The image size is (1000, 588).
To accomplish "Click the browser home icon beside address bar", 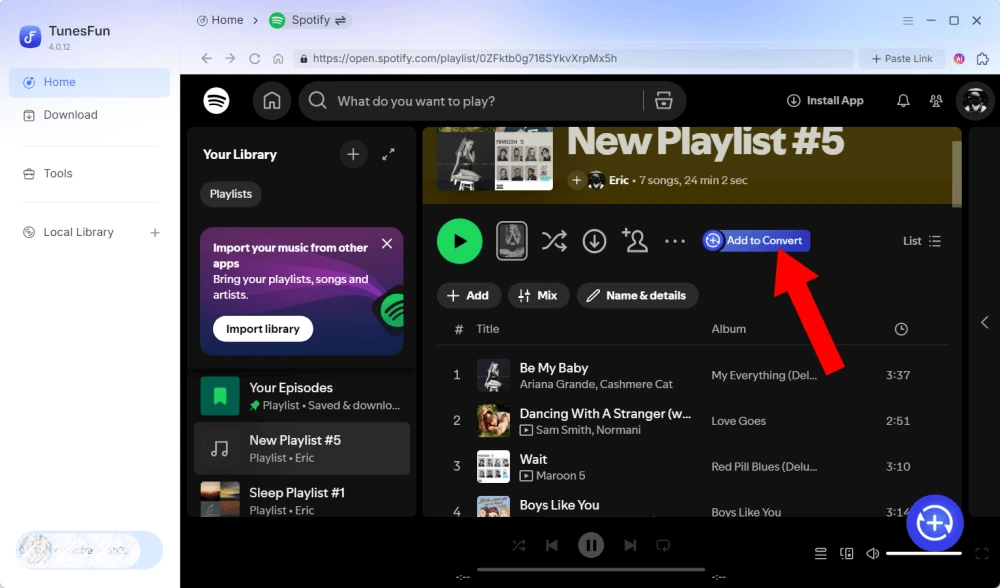I will [278, 59].
